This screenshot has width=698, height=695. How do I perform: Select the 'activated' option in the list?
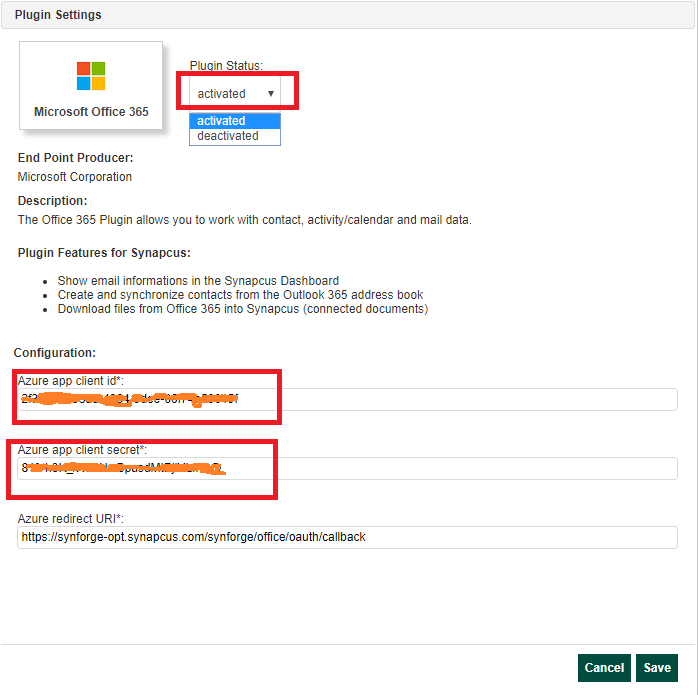(x=235, y=121)
